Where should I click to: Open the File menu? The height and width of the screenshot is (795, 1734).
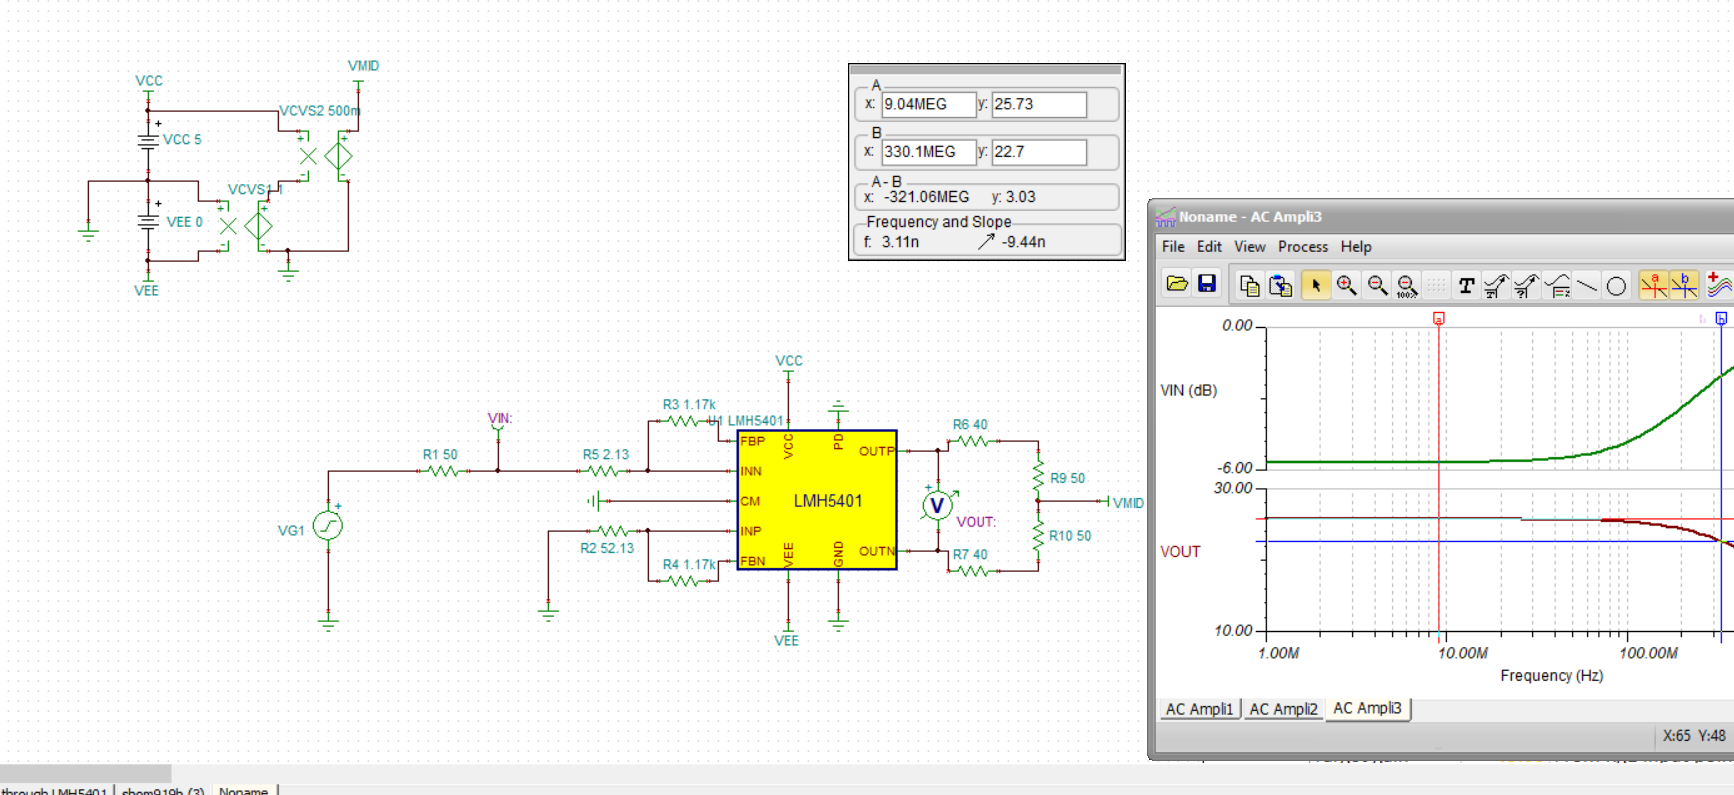[x=1173, y=247]
